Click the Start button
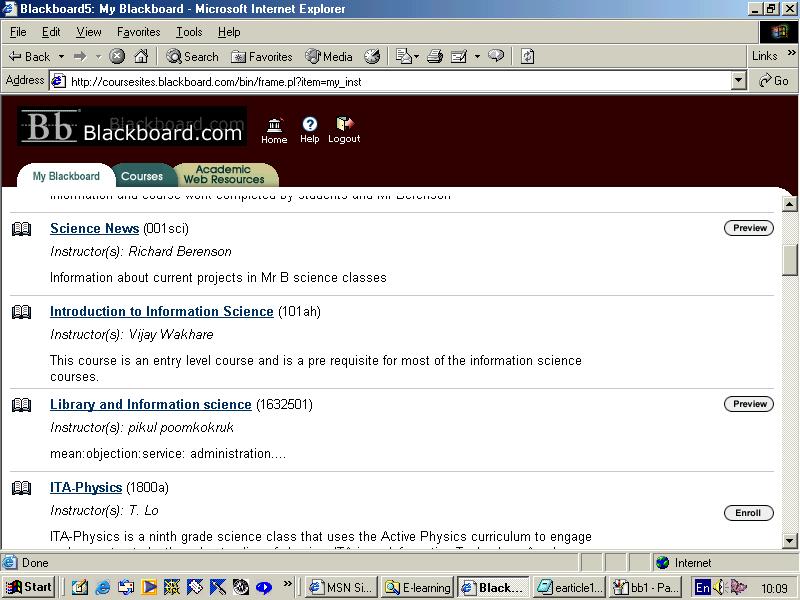Viewport: 800px width, 600px height. (29, 587)
